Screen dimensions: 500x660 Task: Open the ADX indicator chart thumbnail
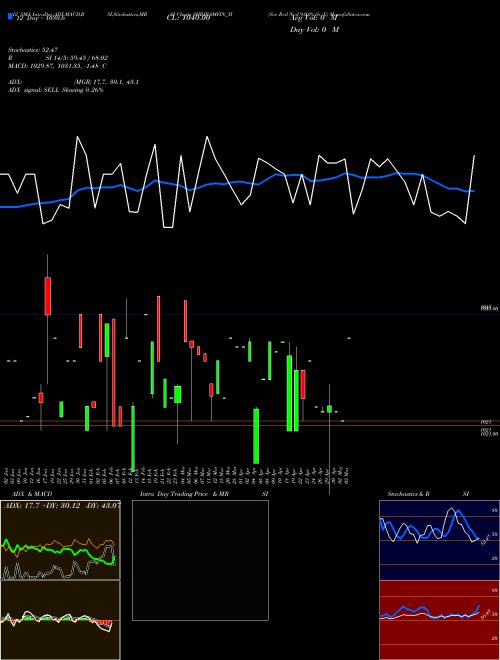pyautogui.click(x=60, y=540)
